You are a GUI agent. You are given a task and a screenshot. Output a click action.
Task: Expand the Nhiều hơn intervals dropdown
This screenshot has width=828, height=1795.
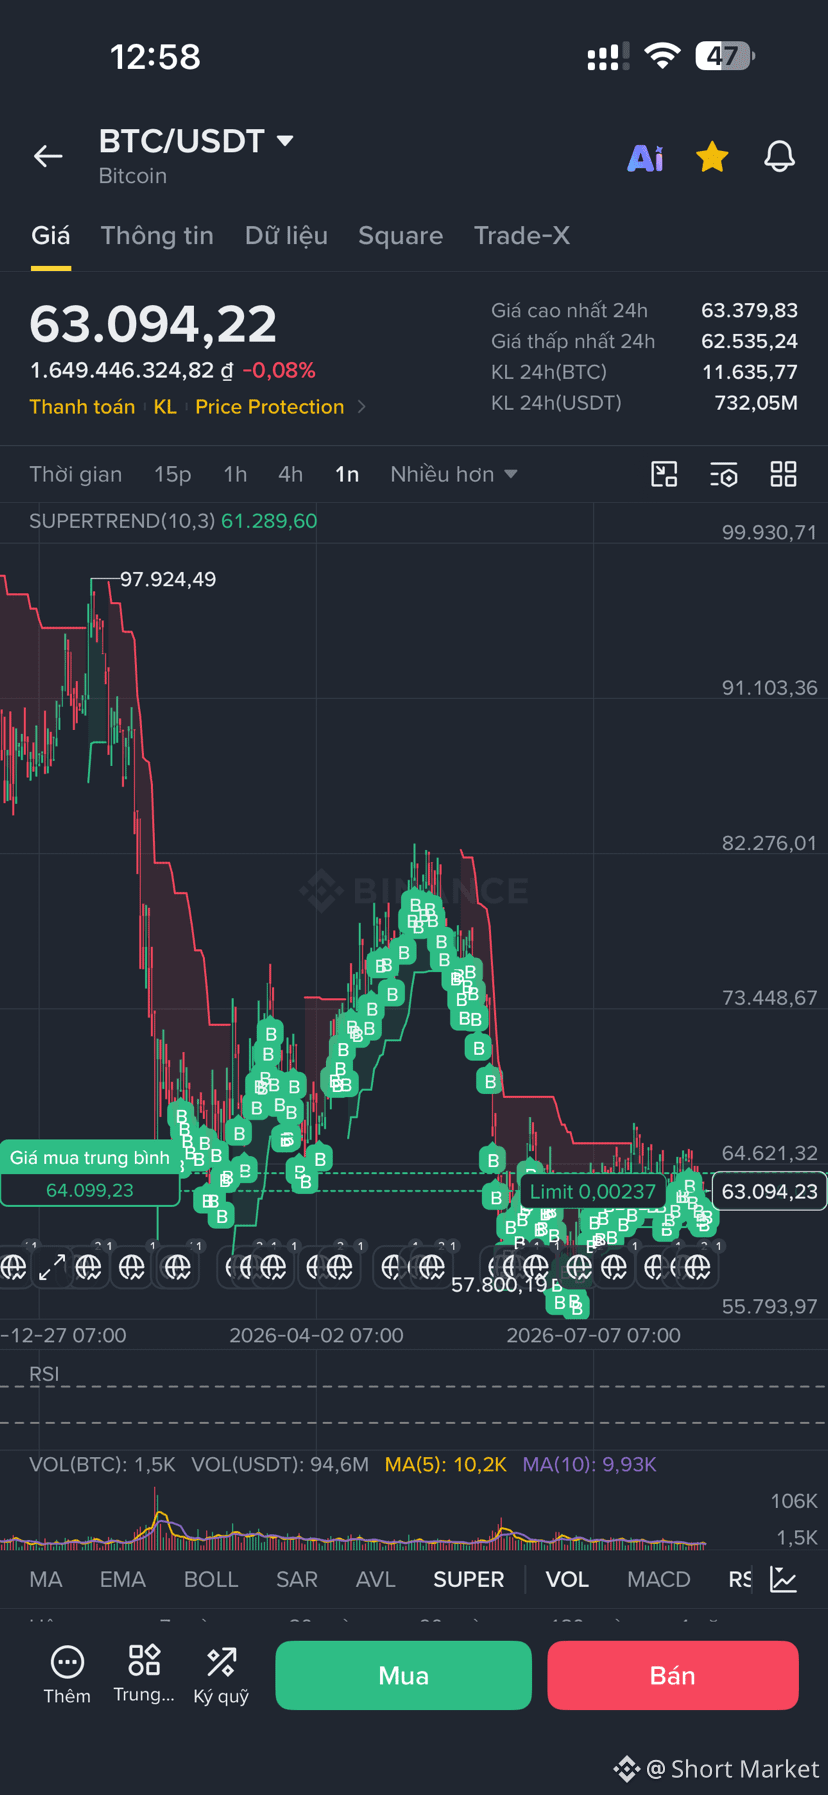click(454, 474)
